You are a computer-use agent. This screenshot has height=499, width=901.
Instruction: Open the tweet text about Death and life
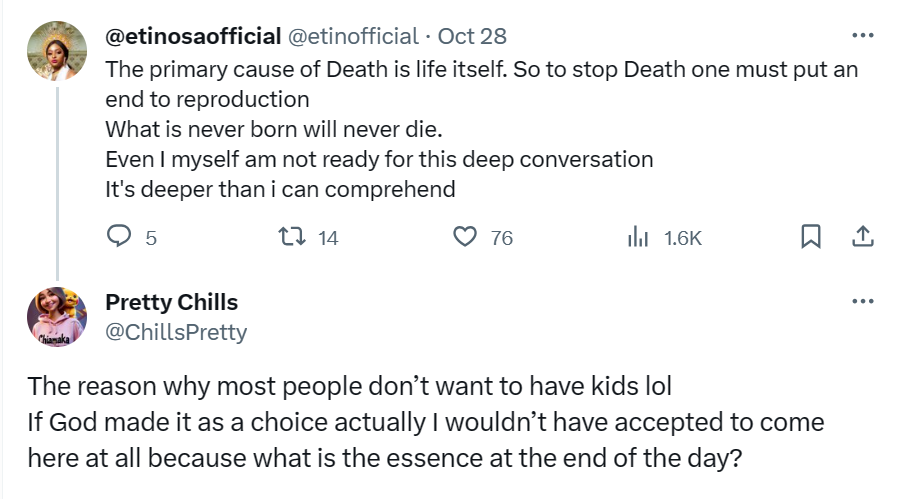(x=480, y=129)
